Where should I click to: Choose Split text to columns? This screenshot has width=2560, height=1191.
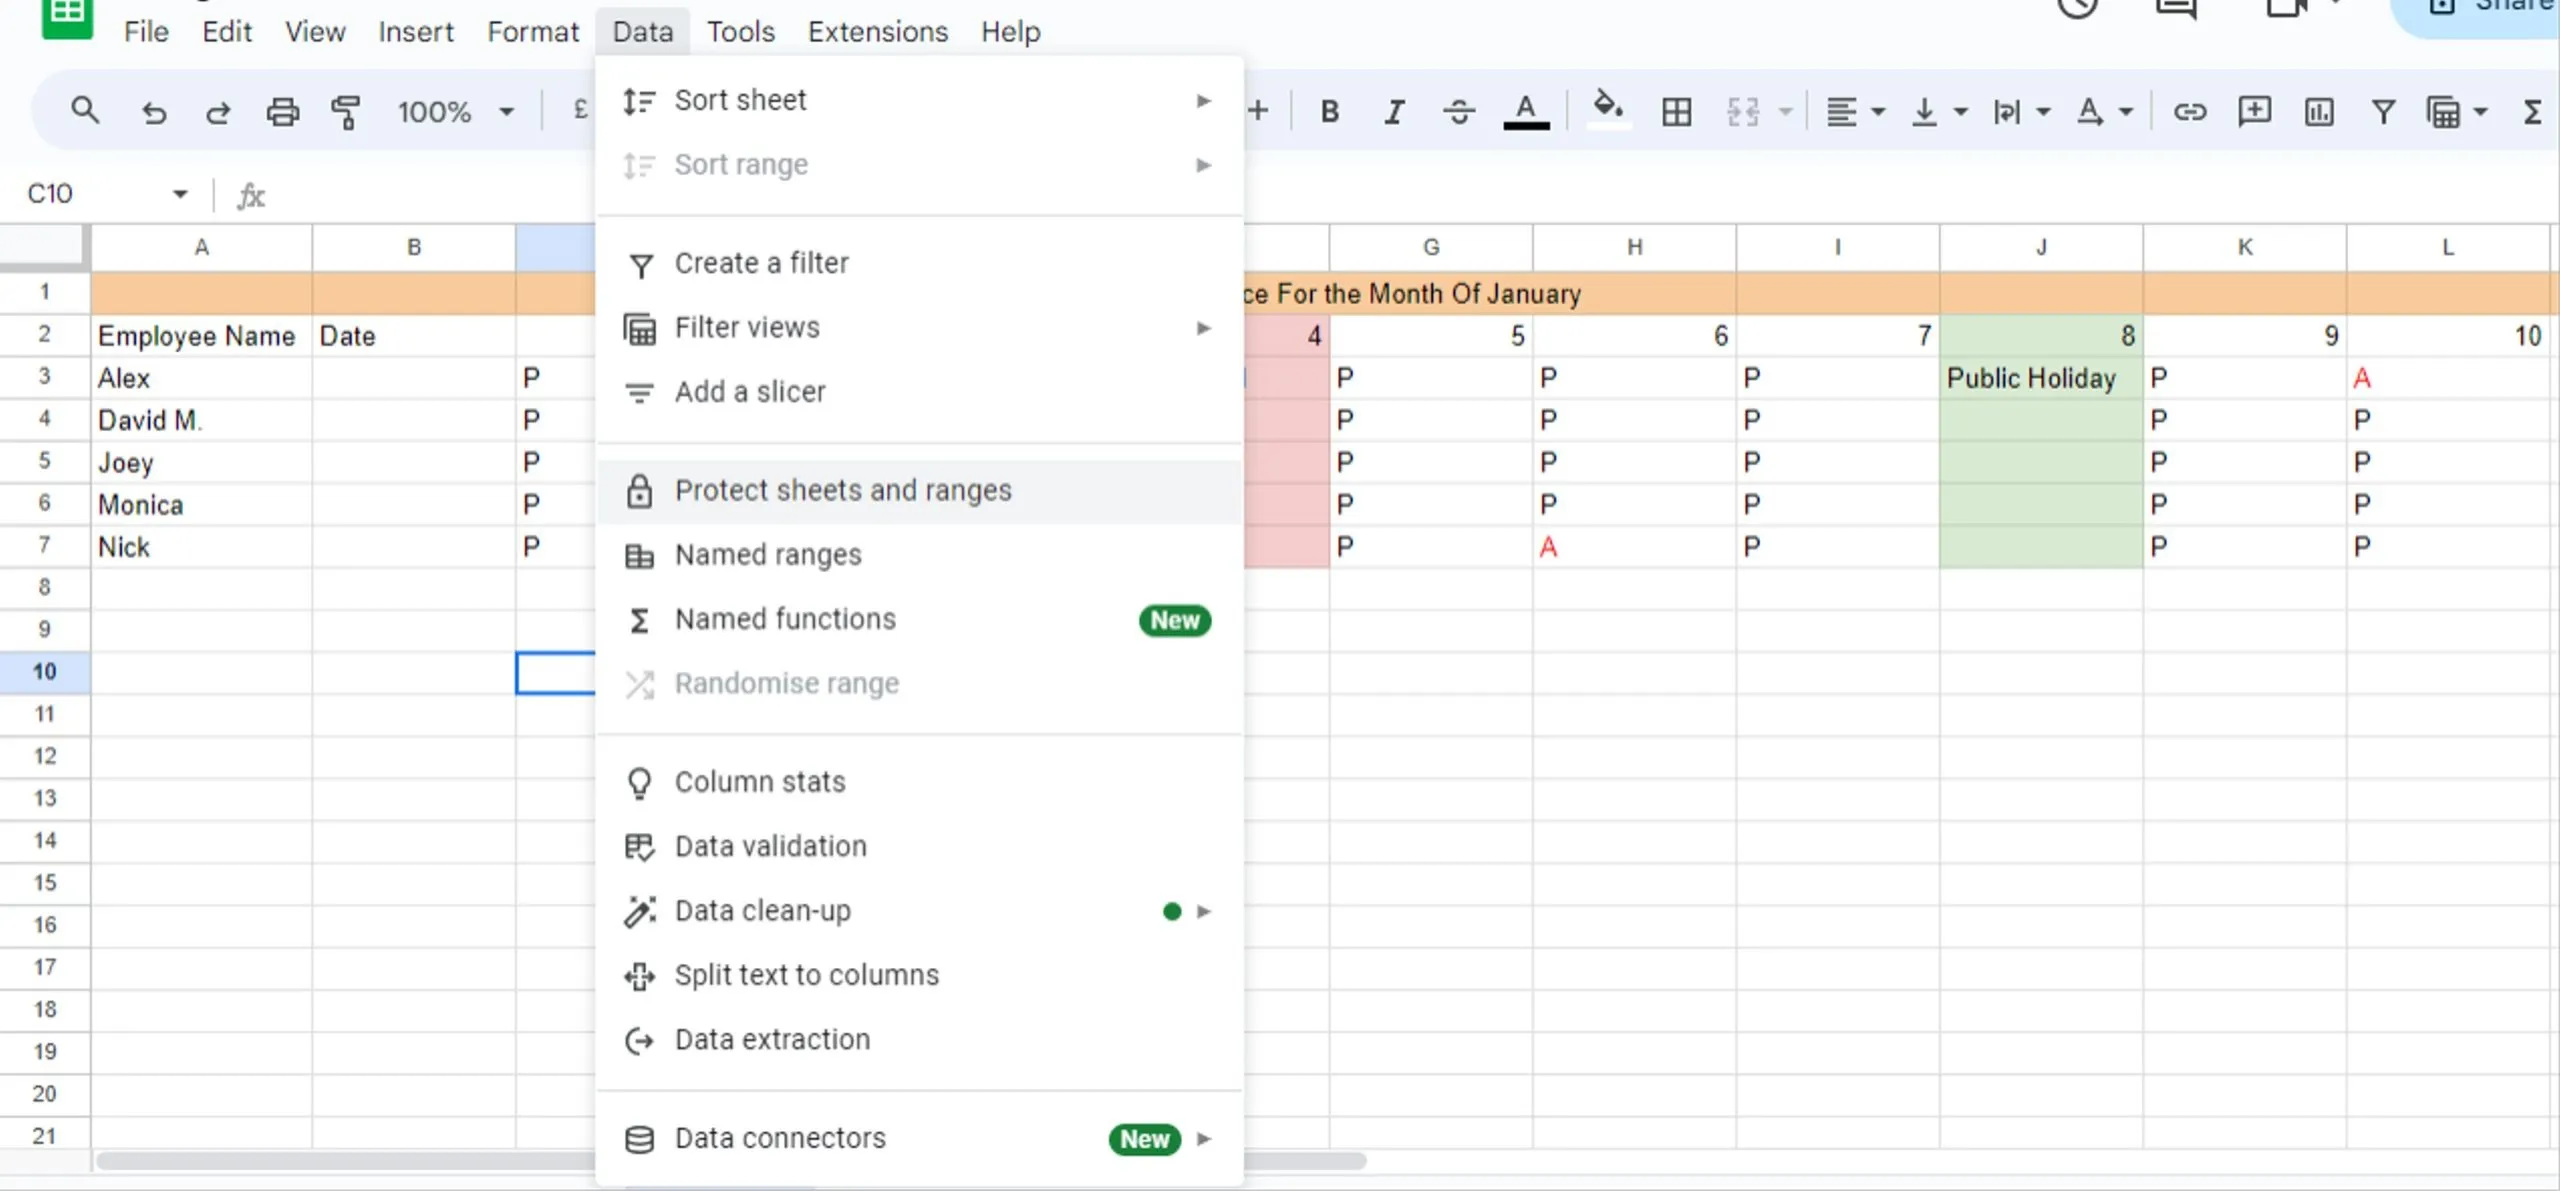(x=919, y=975)
